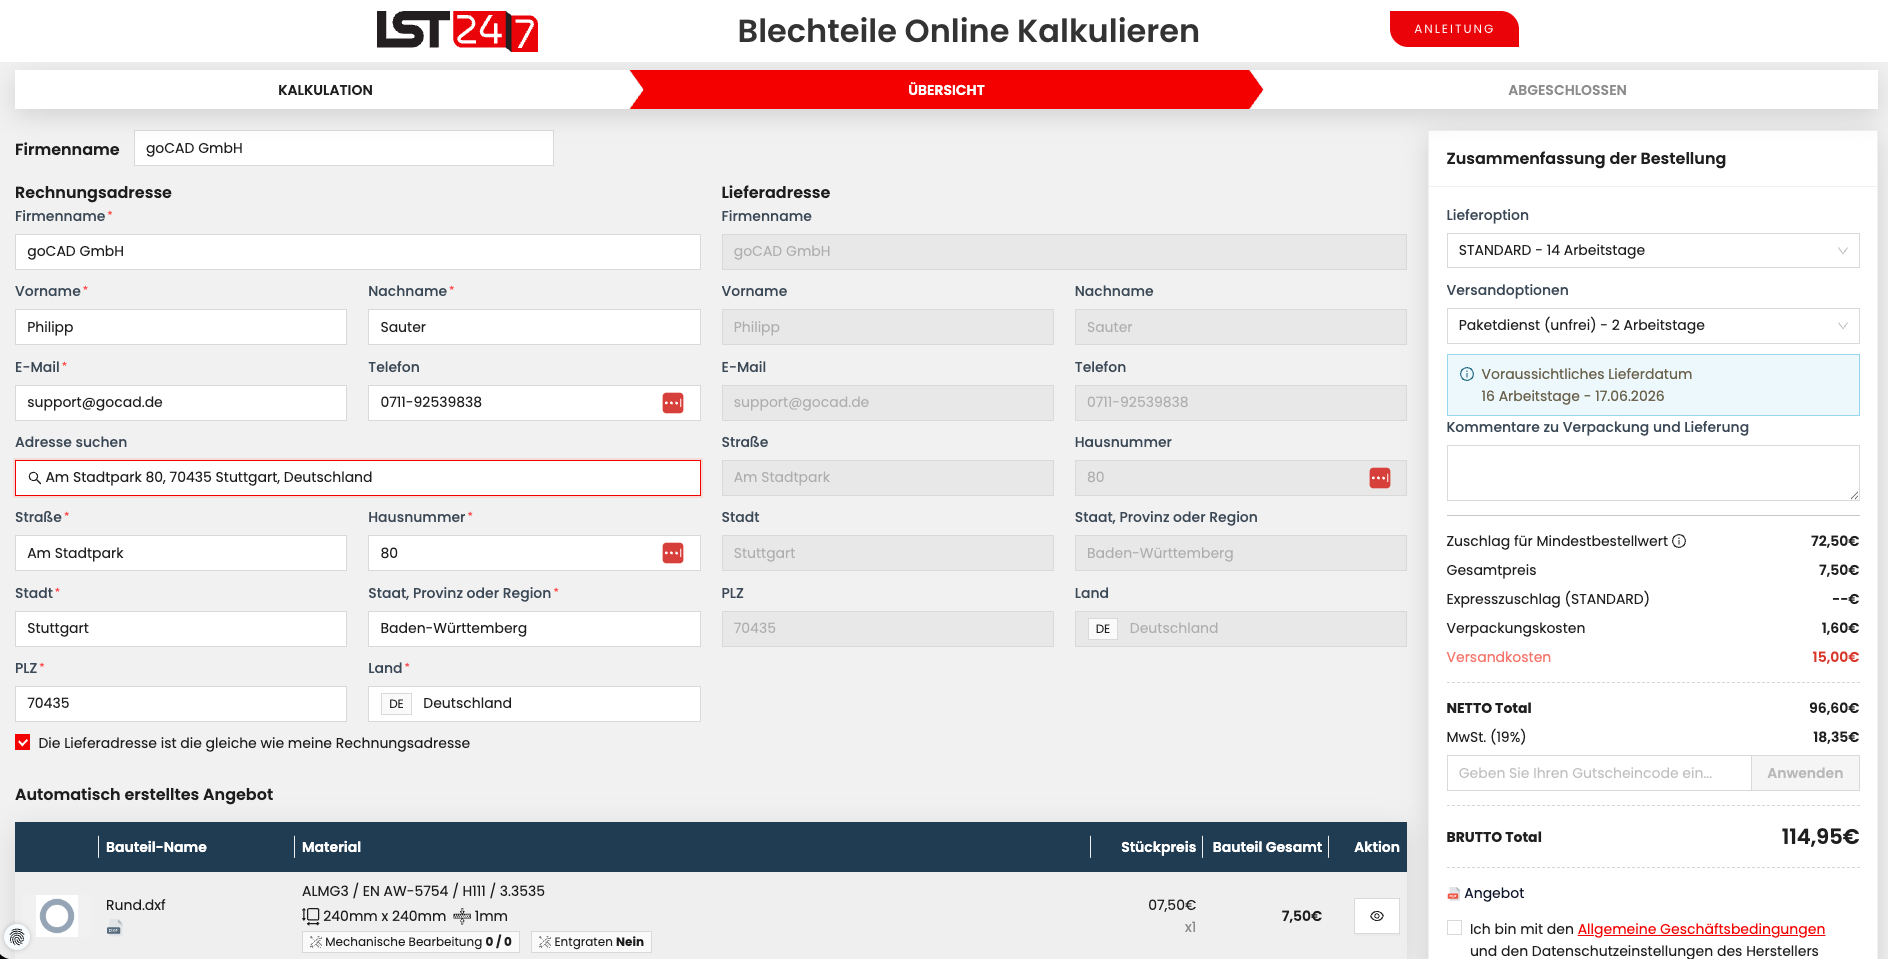Click the Bauteil Gesamt column header
The height and width of the screenshot is (959, 1888).
[x=1267, y=847]
